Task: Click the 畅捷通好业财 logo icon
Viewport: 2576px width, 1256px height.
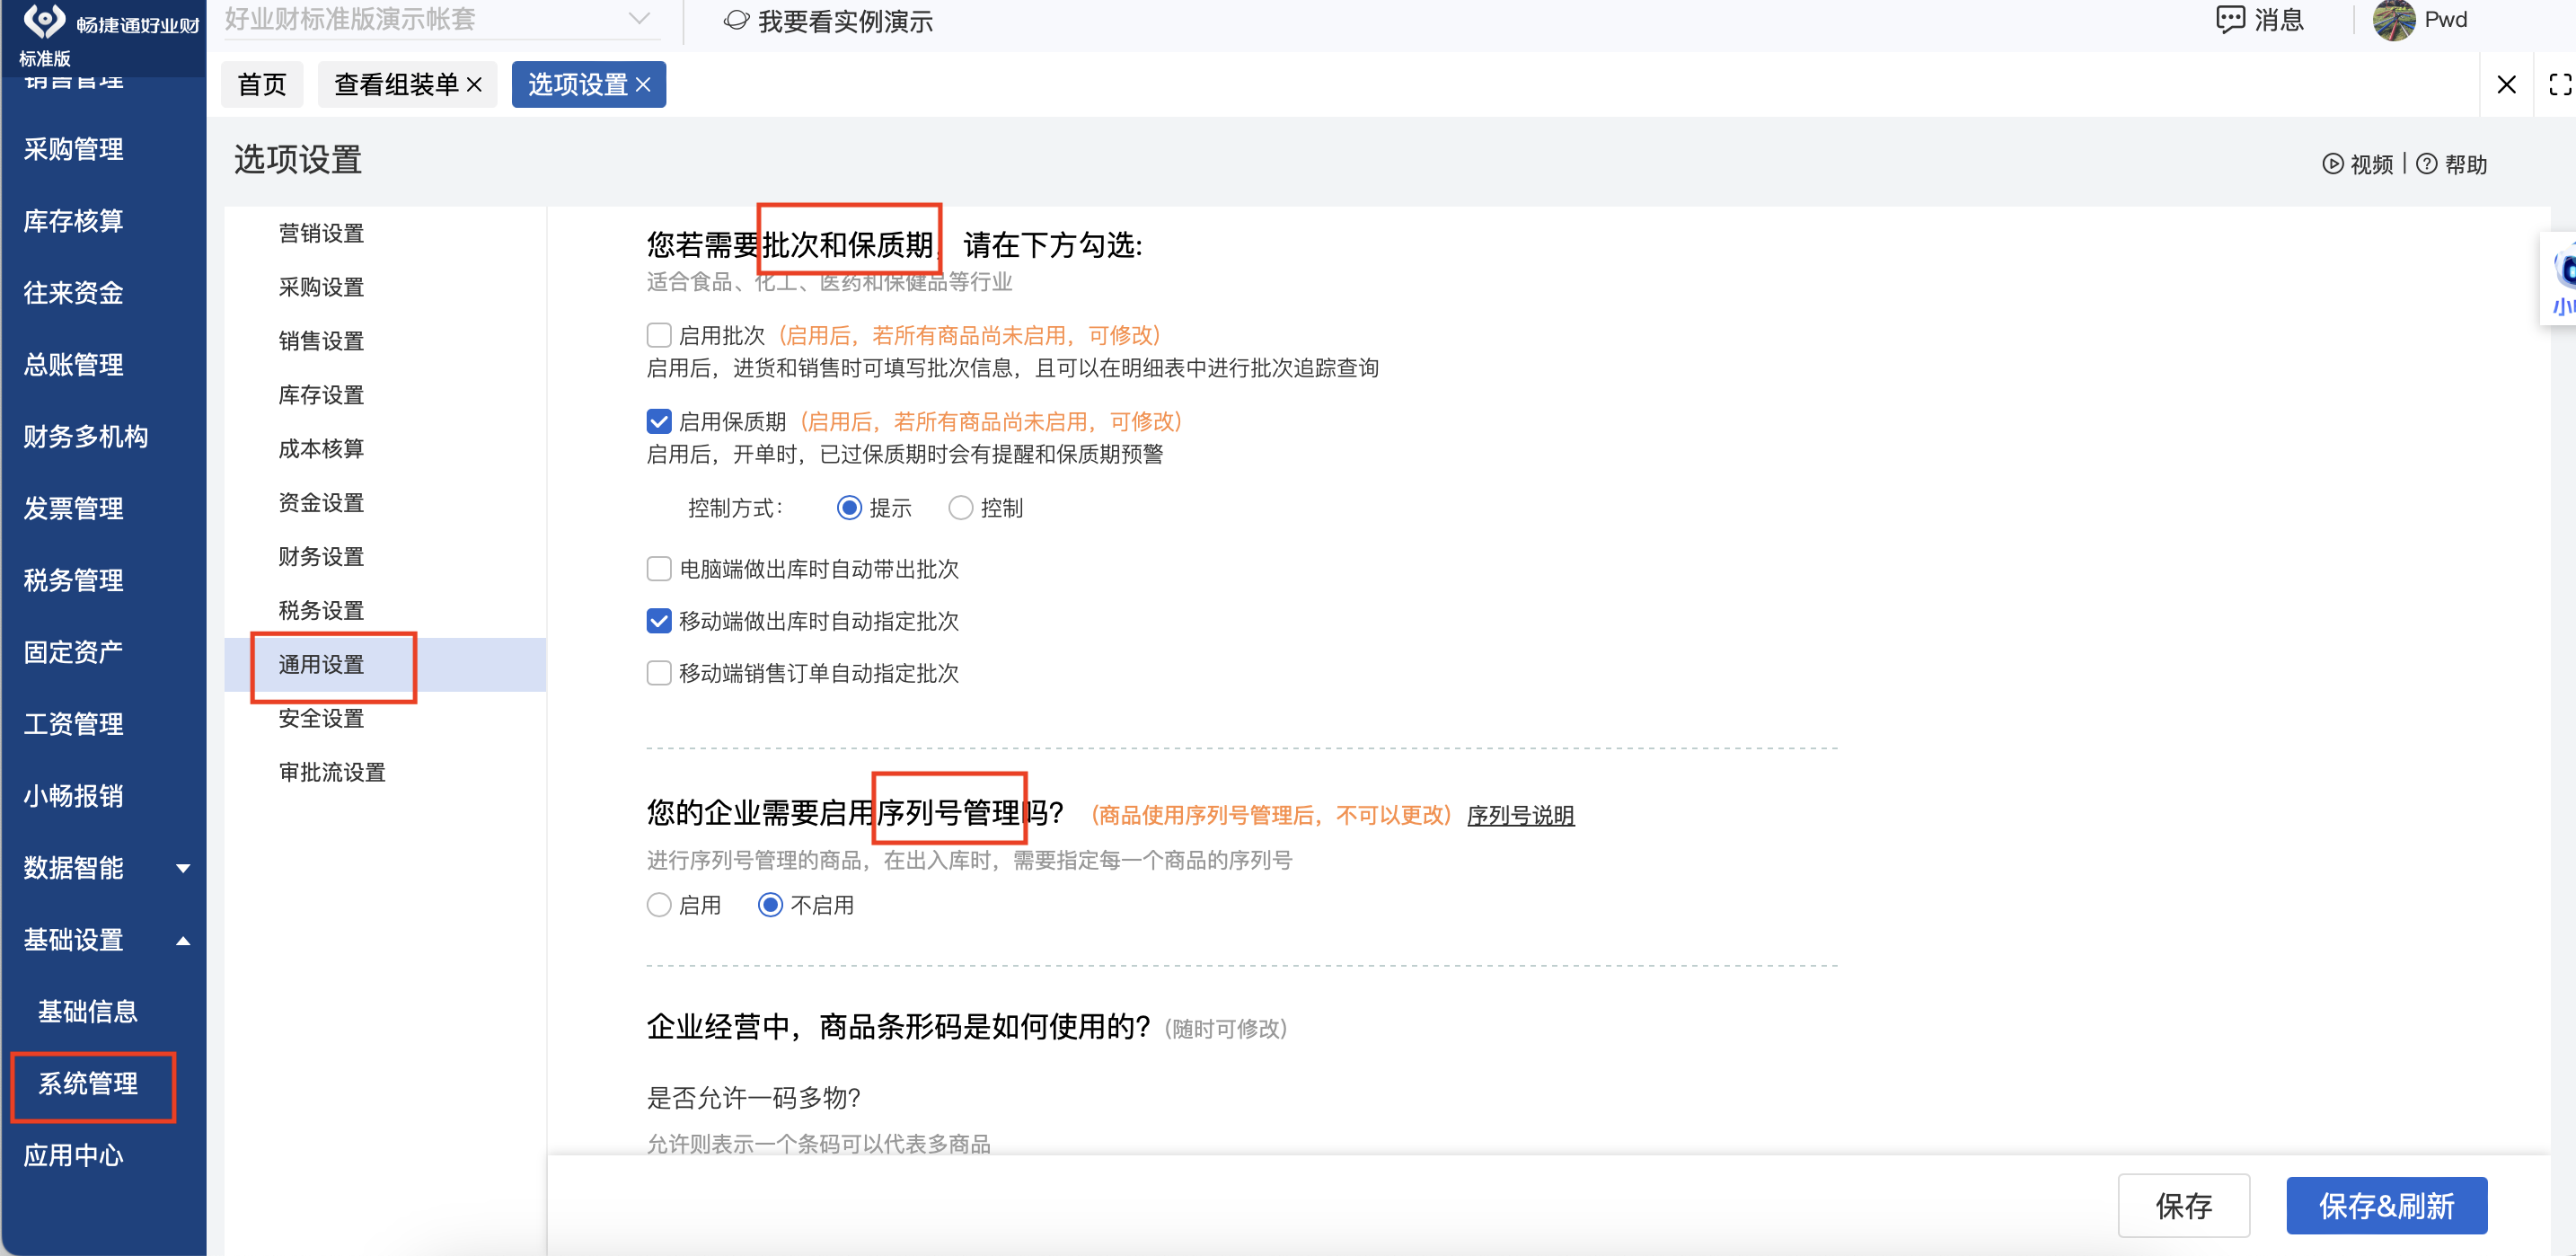Action: point(44,22)
